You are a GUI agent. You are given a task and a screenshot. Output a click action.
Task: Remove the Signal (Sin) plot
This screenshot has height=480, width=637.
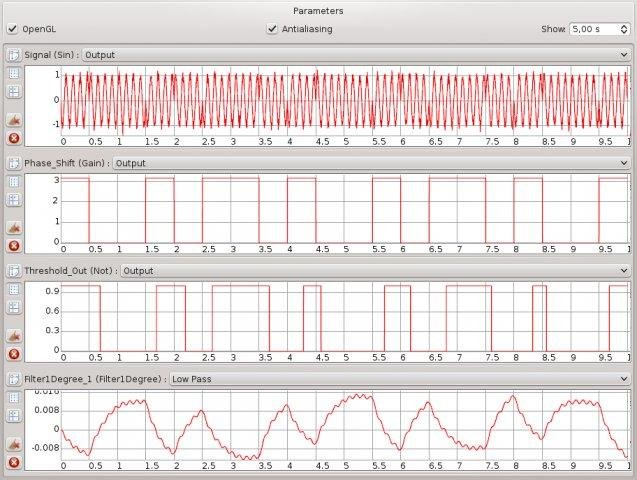coord(14,138)
